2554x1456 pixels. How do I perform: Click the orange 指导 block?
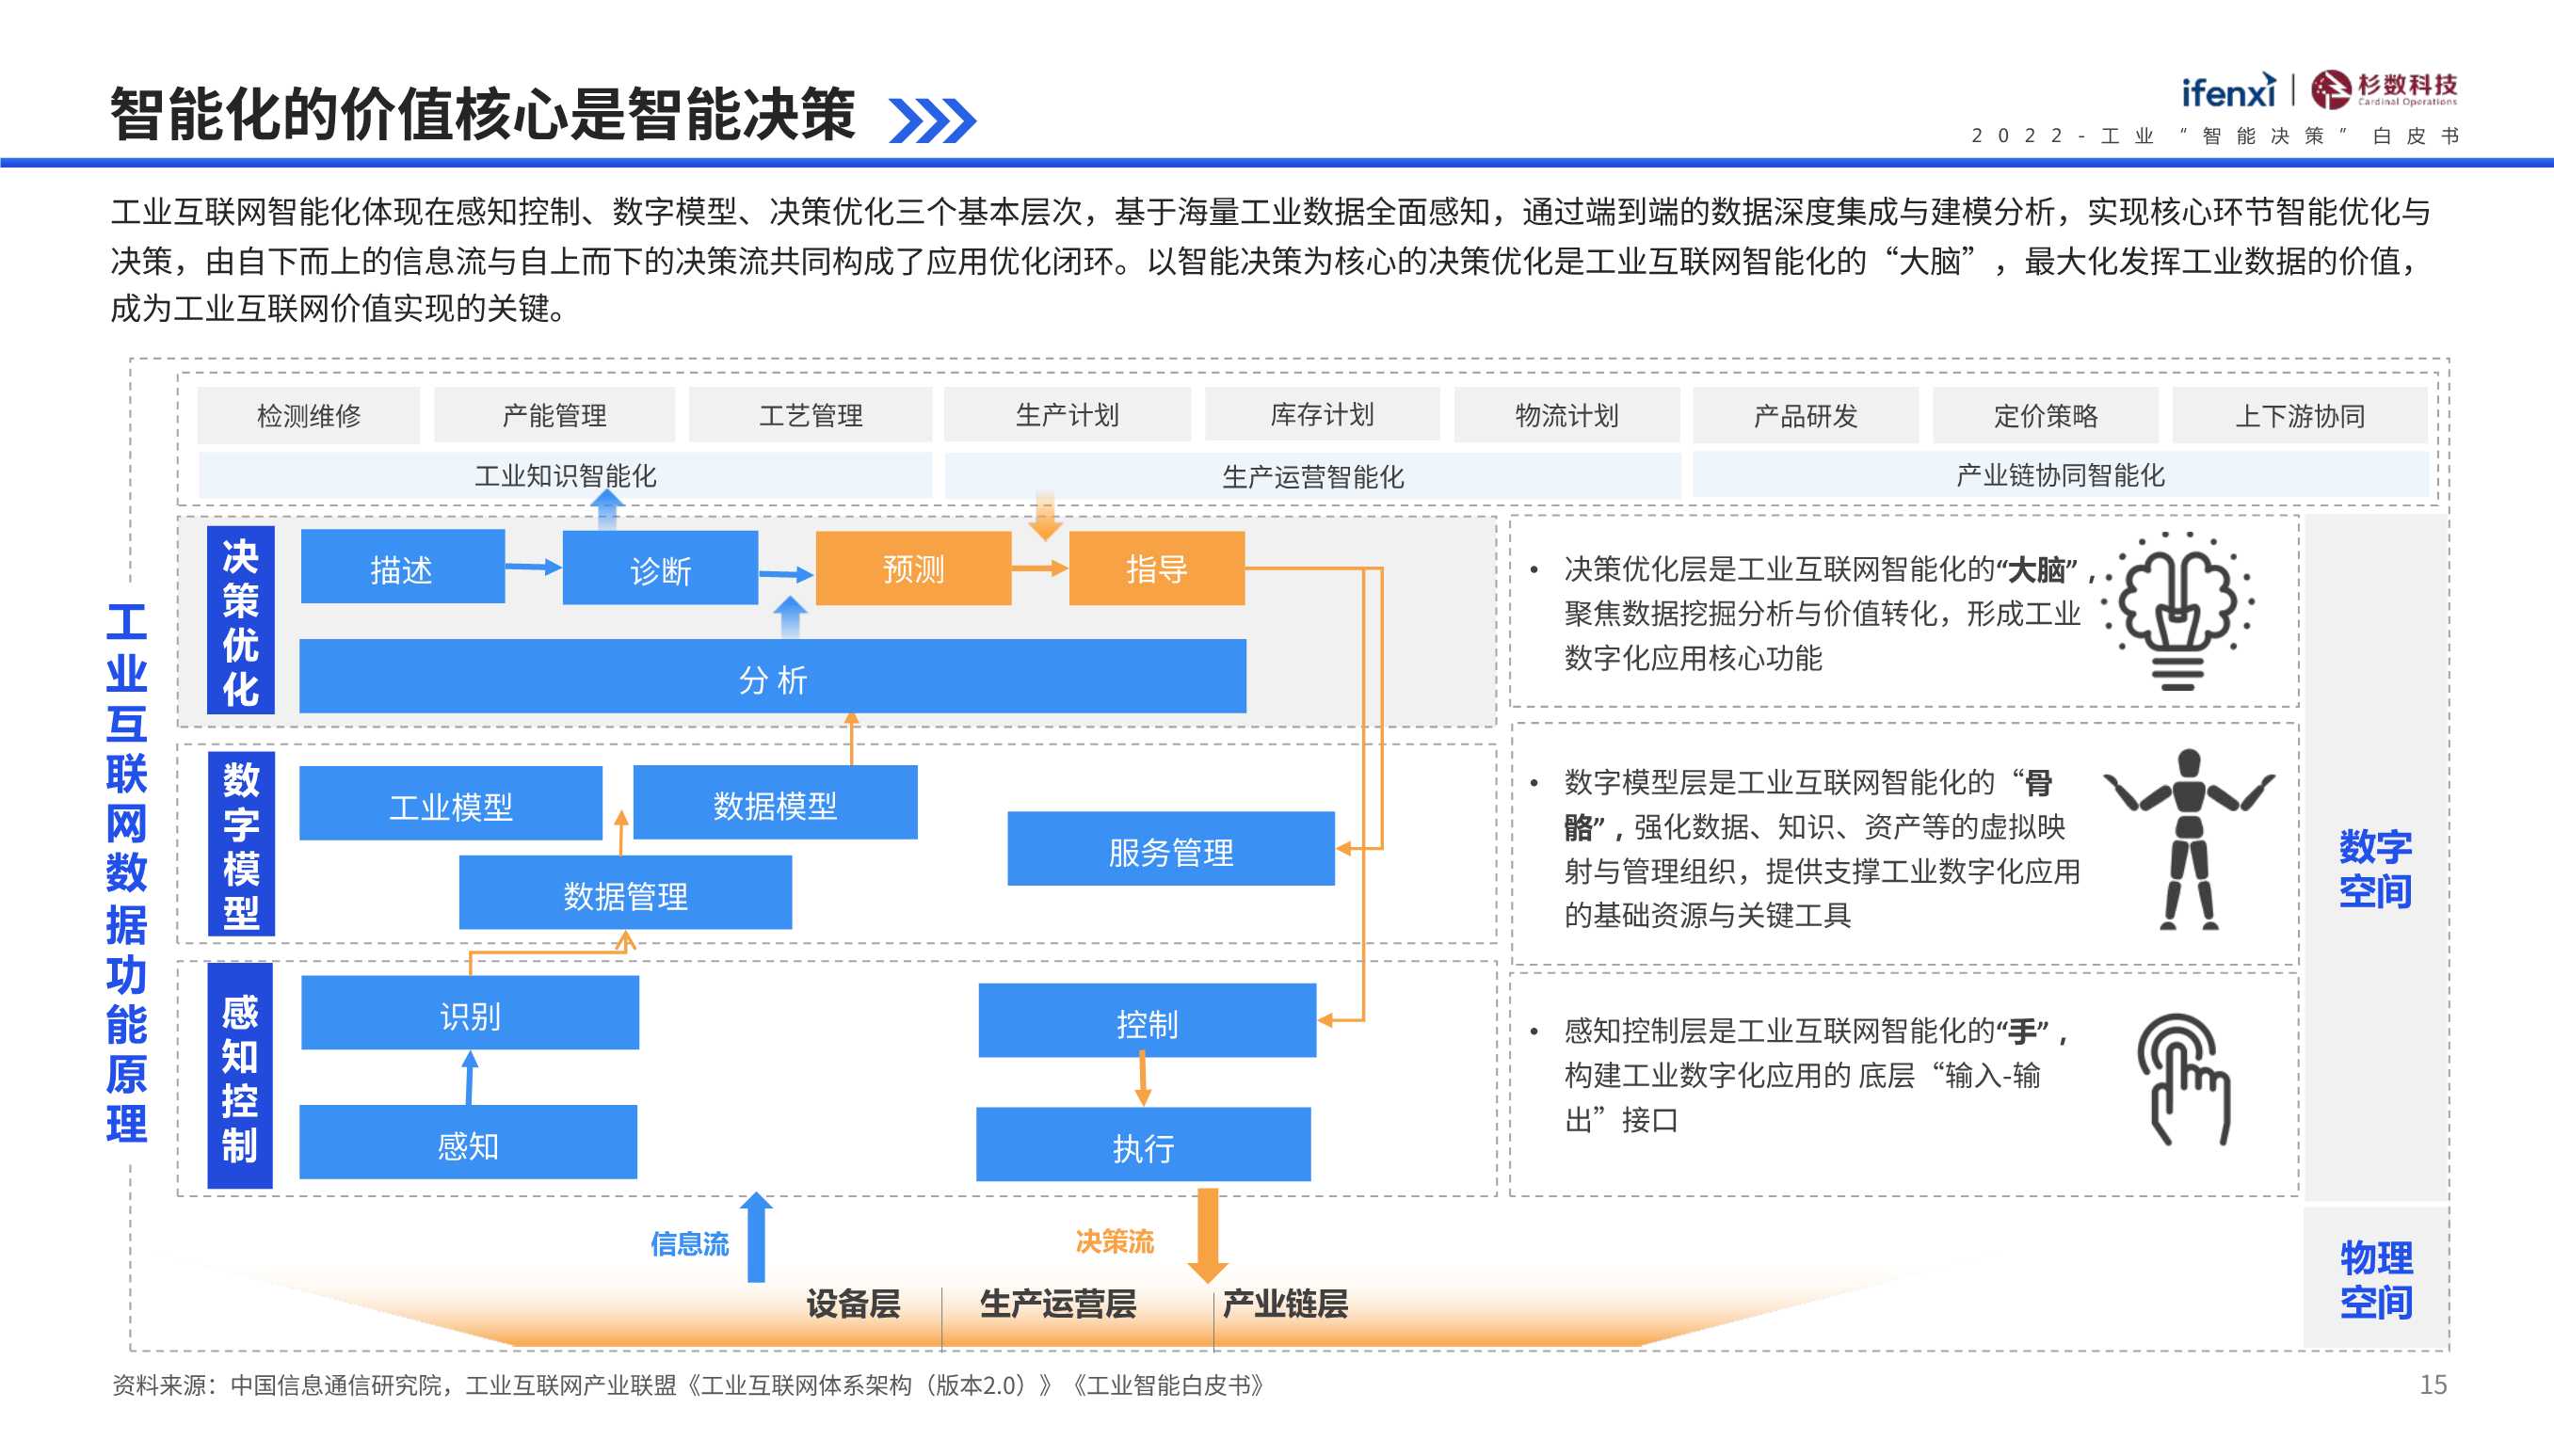1156,568
